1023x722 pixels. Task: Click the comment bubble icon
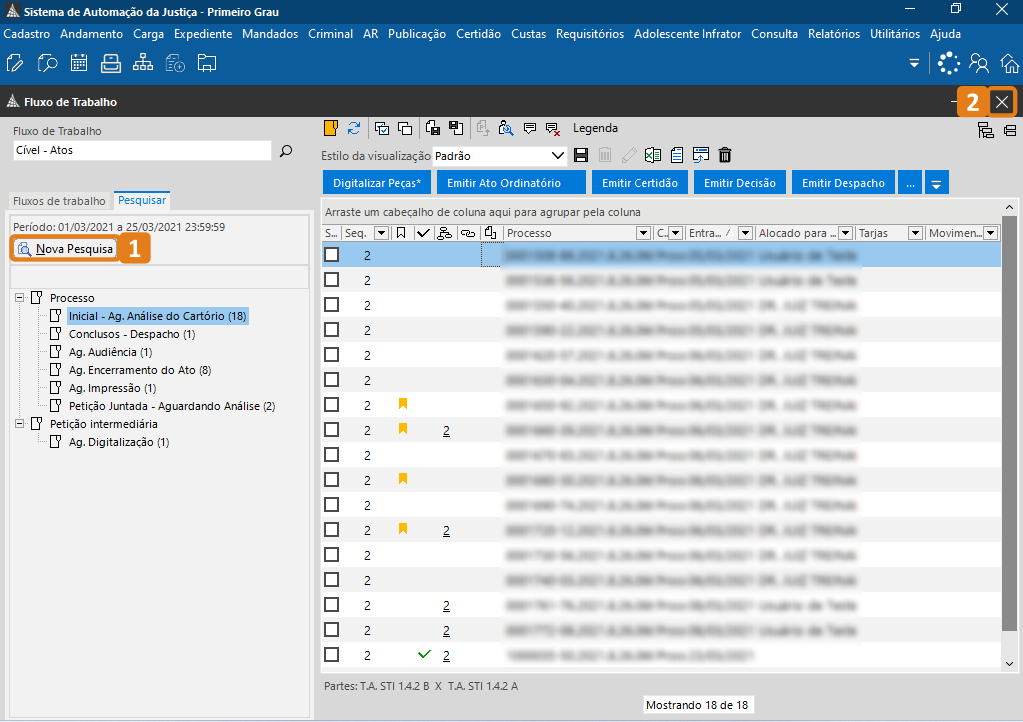tap(530, 128)
